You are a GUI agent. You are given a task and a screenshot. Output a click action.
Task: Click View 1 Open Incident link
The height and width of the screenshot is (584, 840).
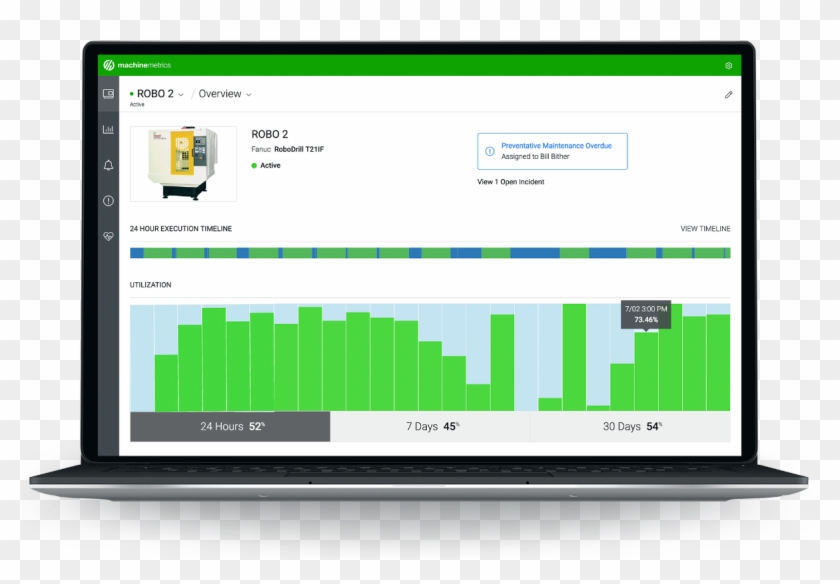tap(511, 182)
